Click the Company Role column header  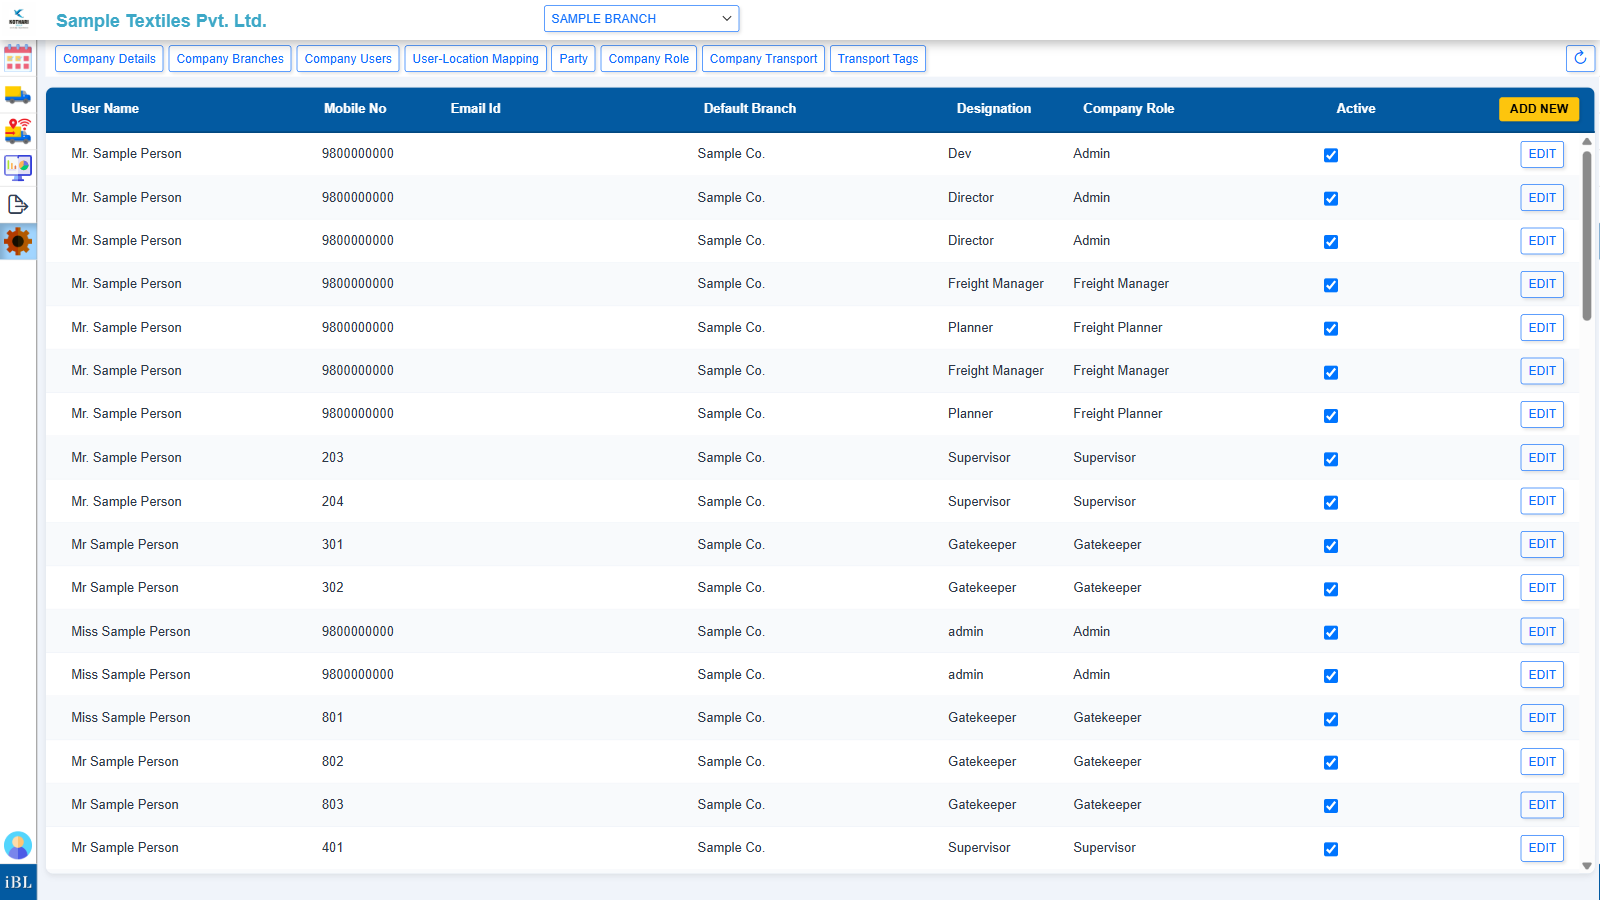pos(1128,109)
